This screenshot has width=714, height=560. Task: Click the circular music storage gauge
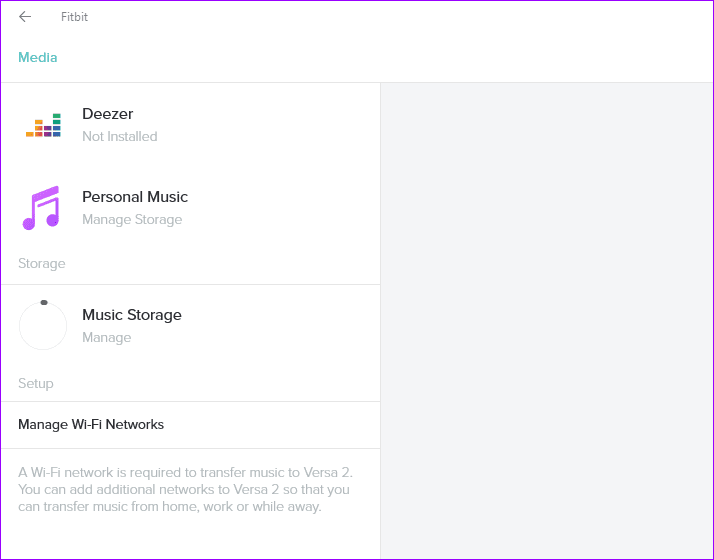[43, 326]
